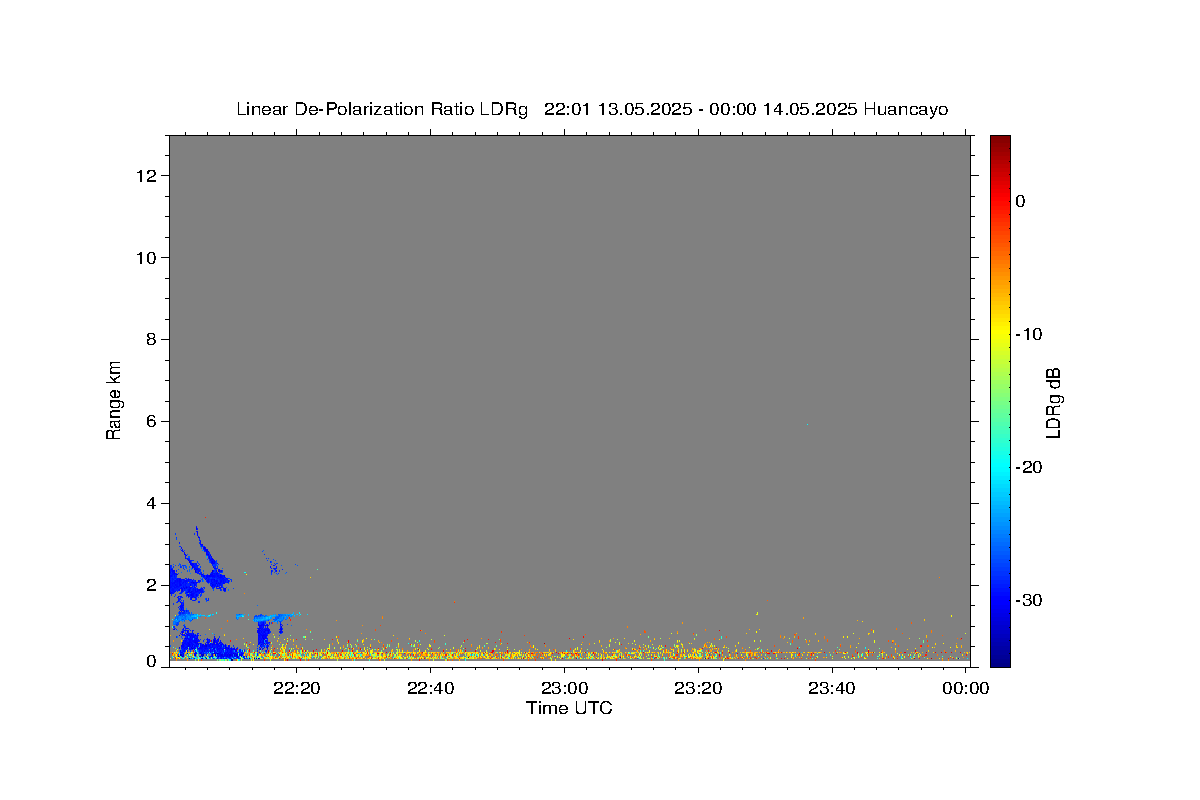Click the yellow-orange near-surface band at 23:00
This screenshot has width=1200, height=800.
coord(564,655)
